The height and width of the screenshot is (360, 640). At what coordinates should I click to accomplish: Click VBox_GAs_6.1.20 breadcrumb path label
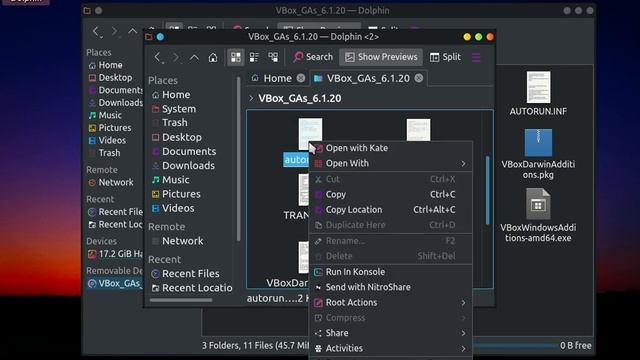tap(300, 98)
